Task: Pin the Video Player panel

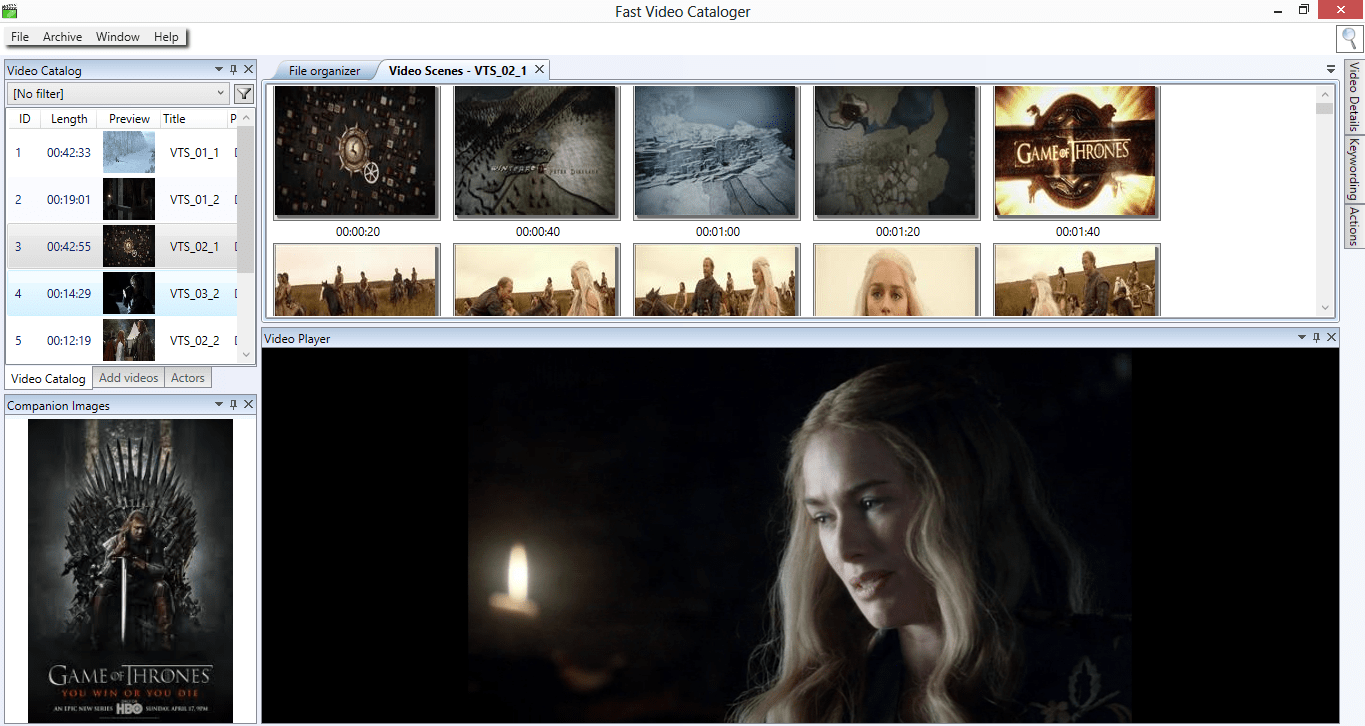Action: coord(1316,338)
